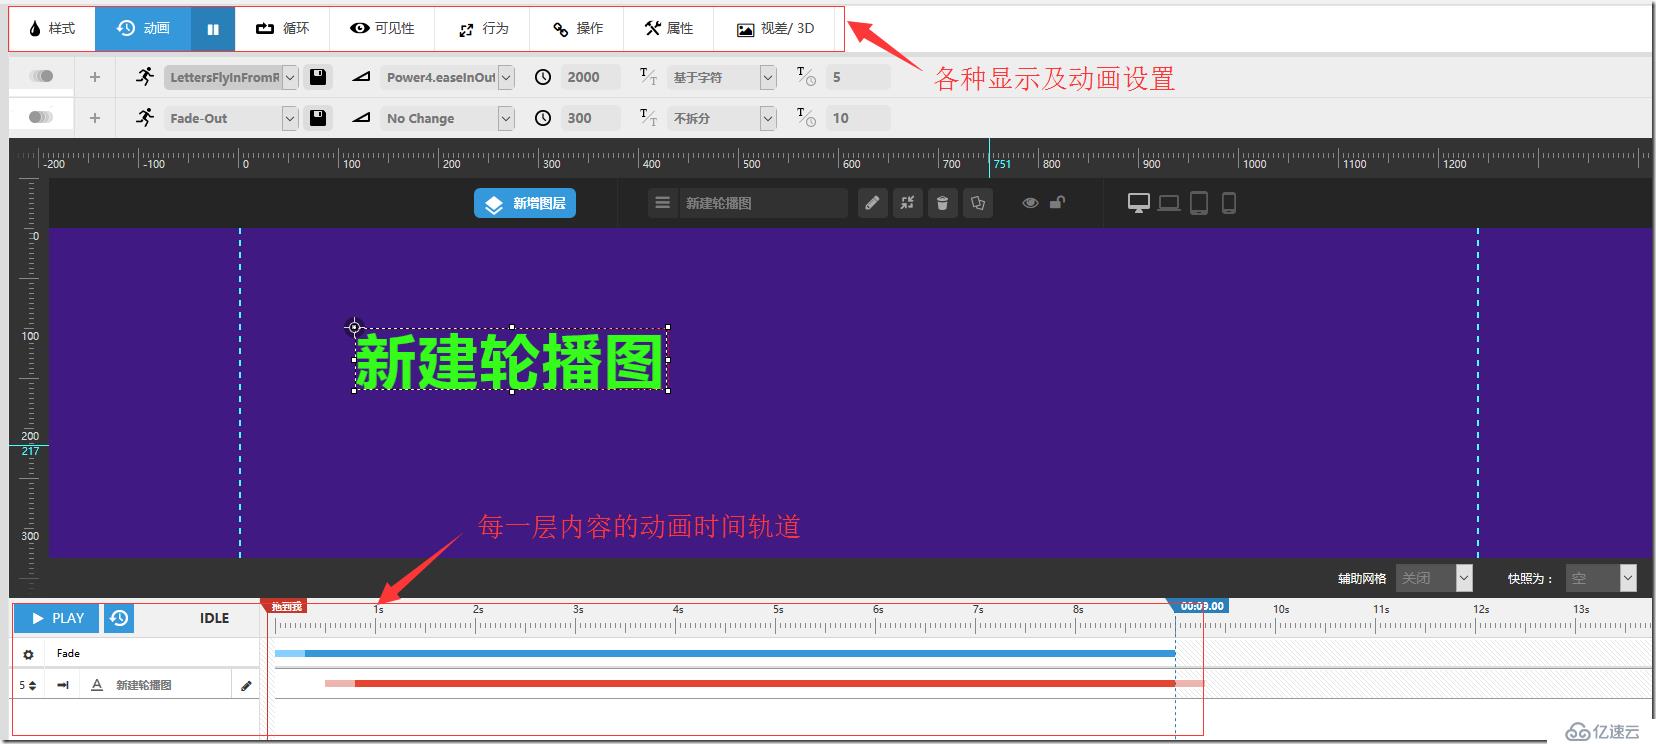Open Fade slide settings gear icon
This screenshot has height=744, width=1656.
coord(28,654)
